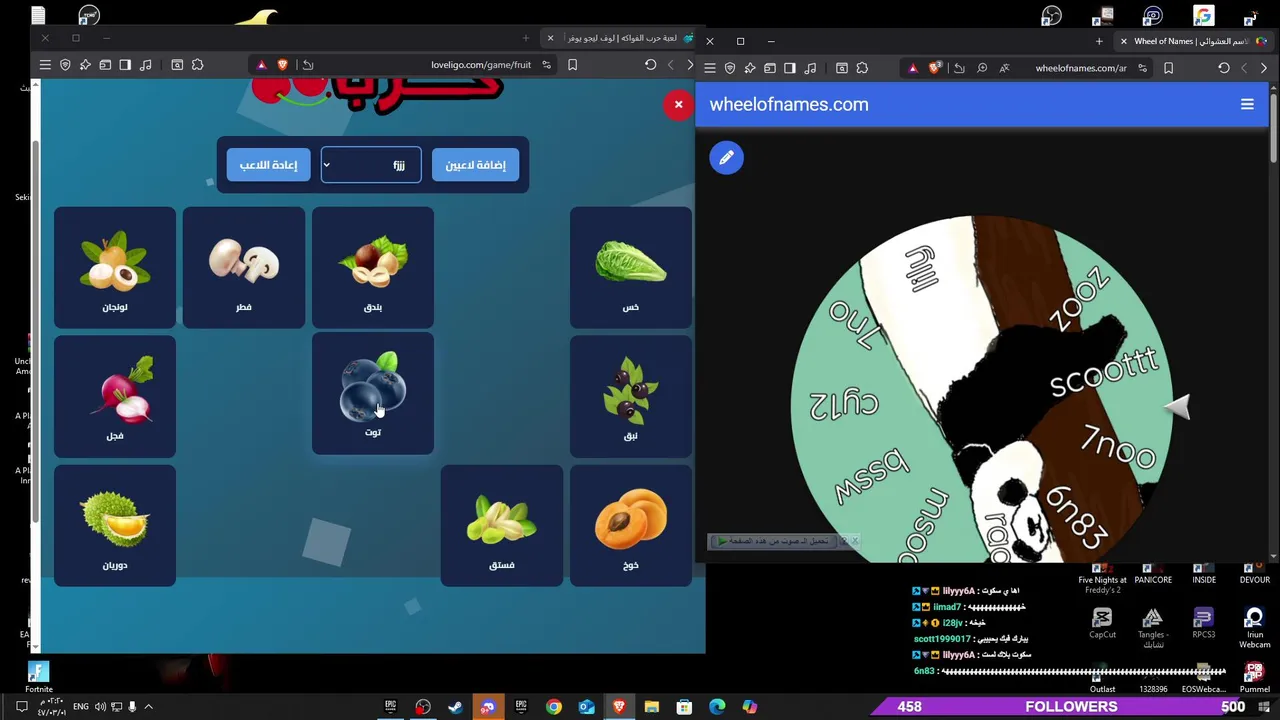The height and width of the screenshot is (720, 1280).
Task: Open wheelofnames hamburger menu
Action: (x=1247, y=104)
